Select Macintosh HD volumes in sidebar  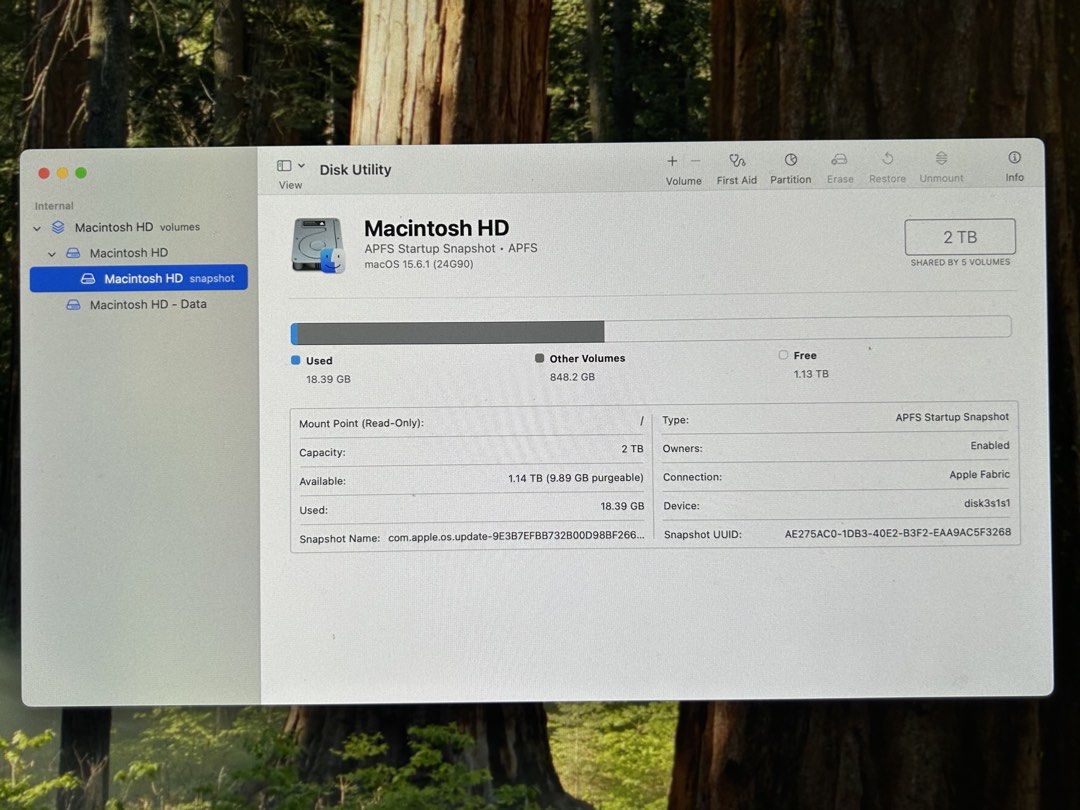(x=138, y=227)
